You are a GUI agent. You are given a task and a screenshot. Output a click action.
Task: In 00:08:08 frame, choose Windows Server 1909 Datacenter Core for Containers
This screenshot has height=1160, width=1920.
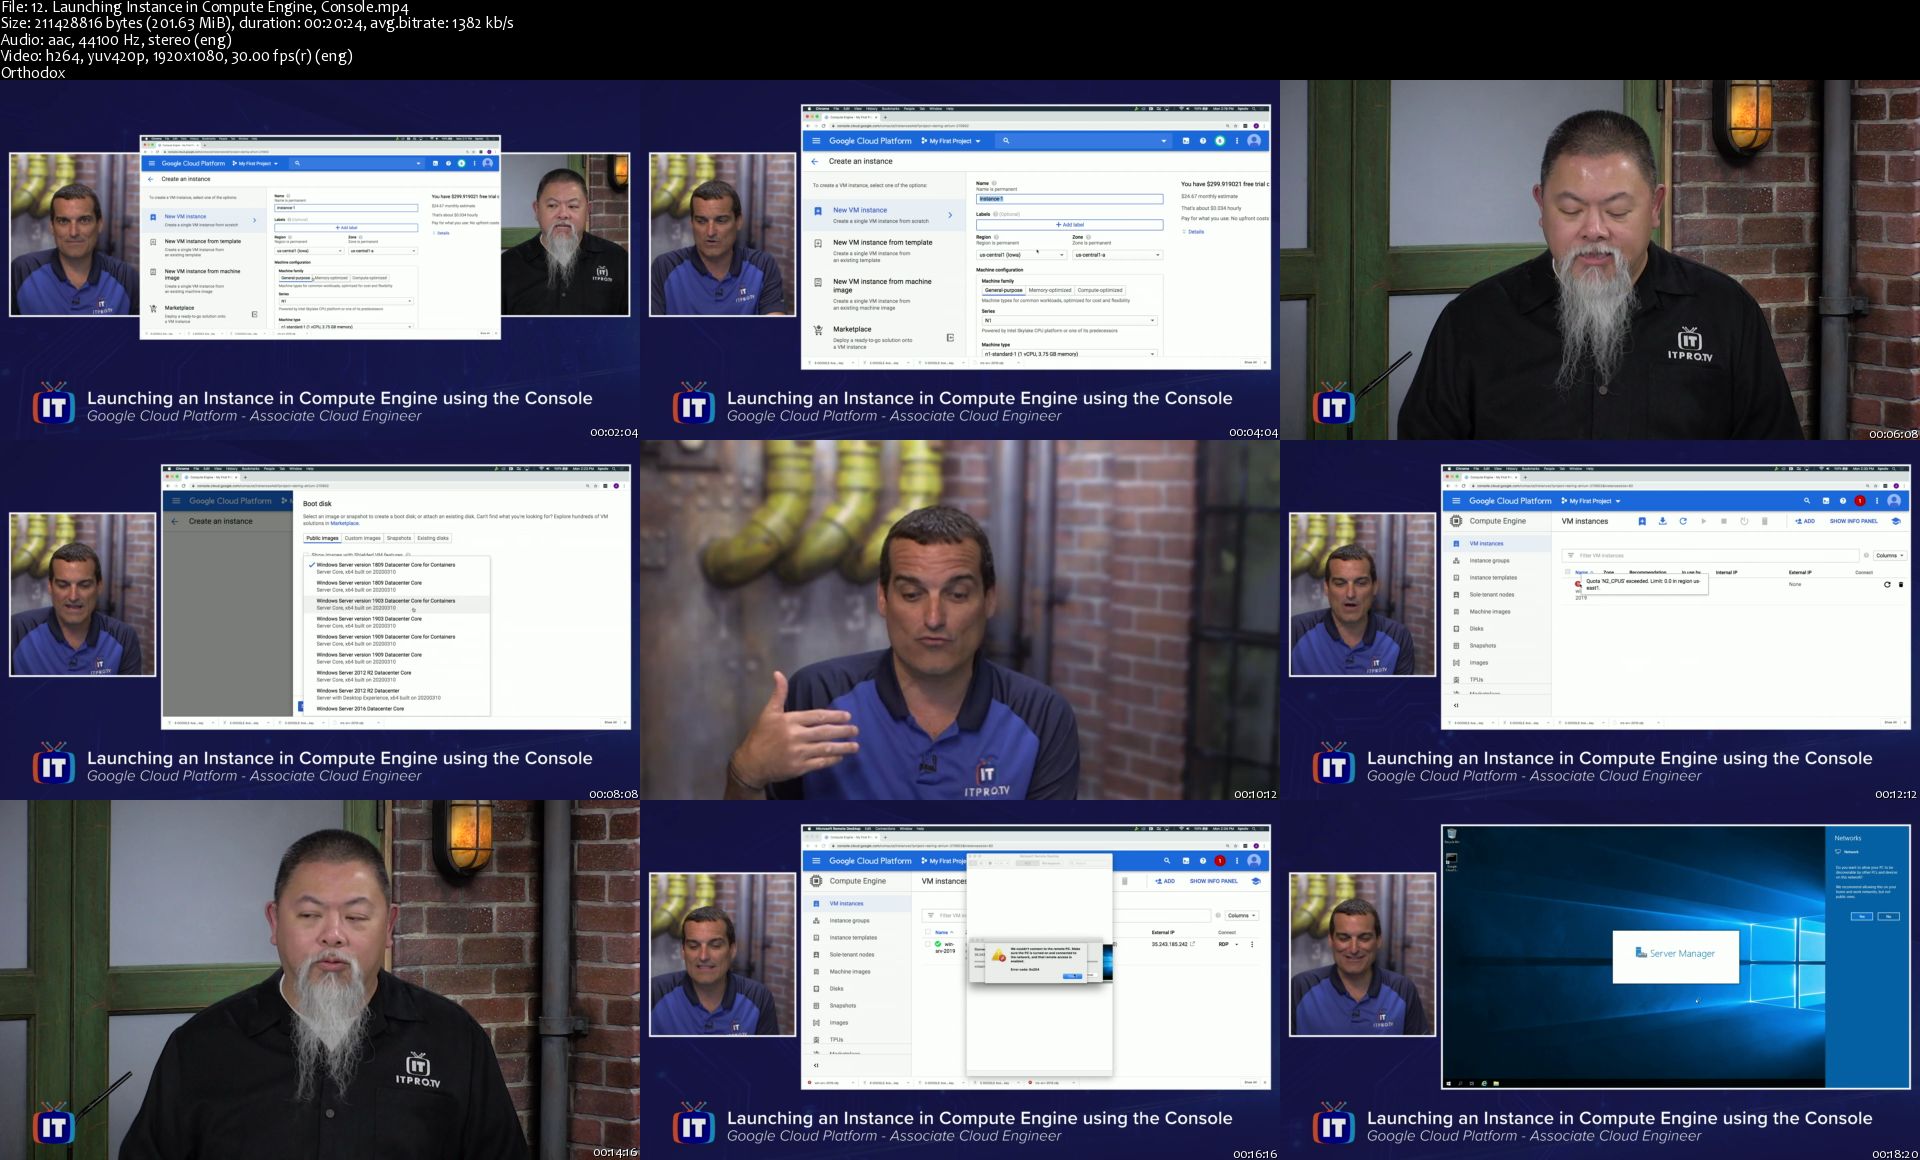click(397, 640)
